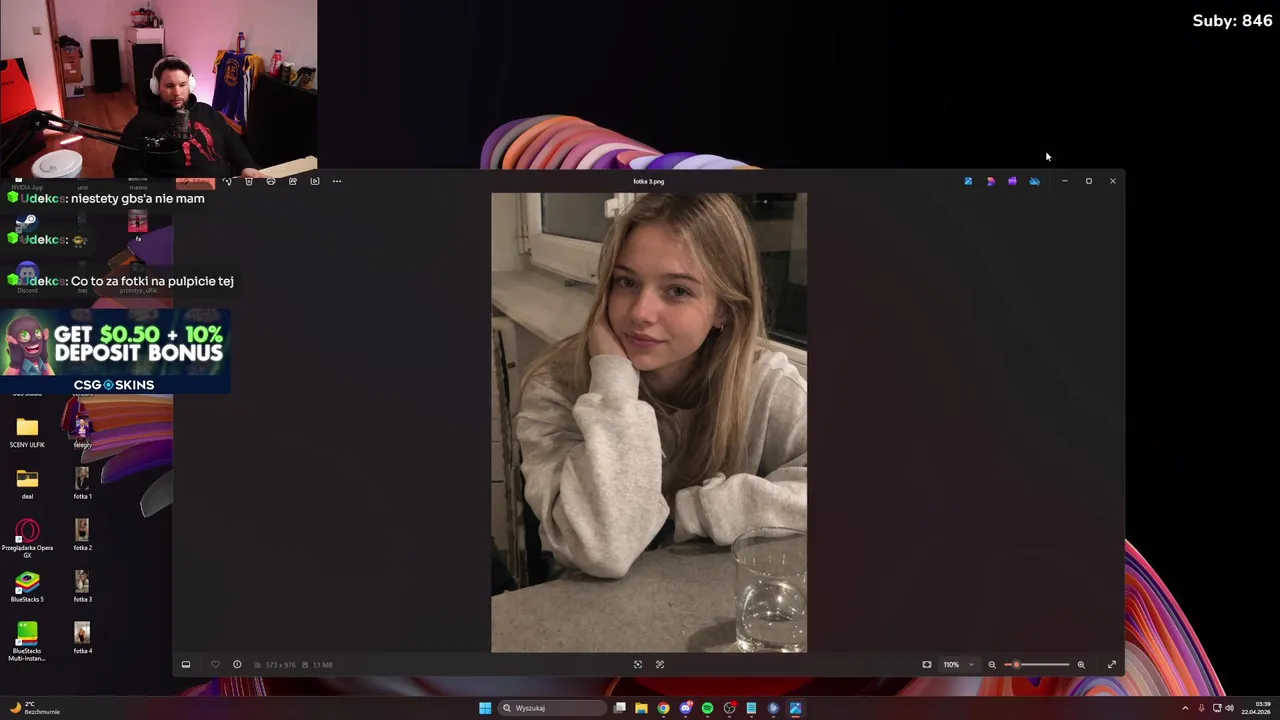Open OneDrive cloud icon in Photos title bar
Viewport: 1280px width, 720px height.
(1034, 181)
